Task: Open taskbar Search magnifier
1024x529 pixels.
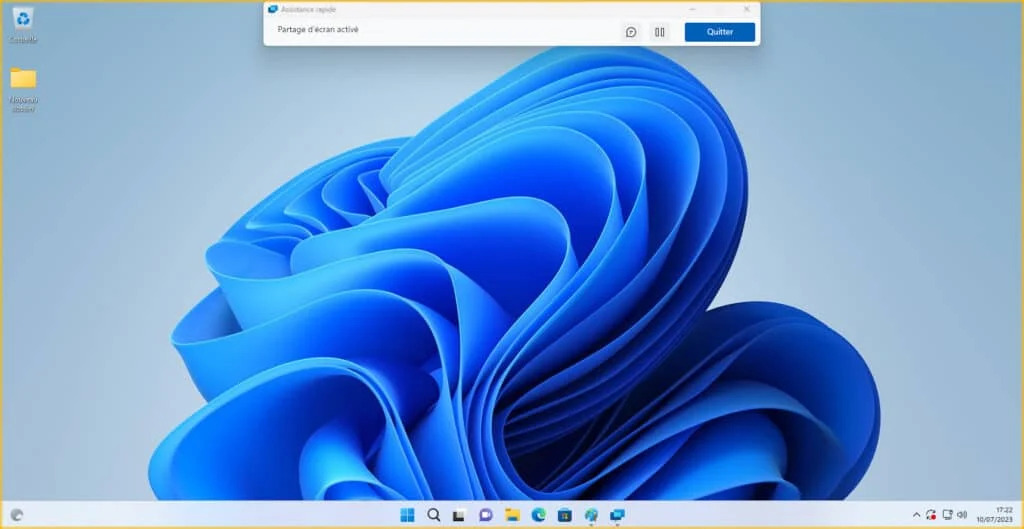Action: 434,515
